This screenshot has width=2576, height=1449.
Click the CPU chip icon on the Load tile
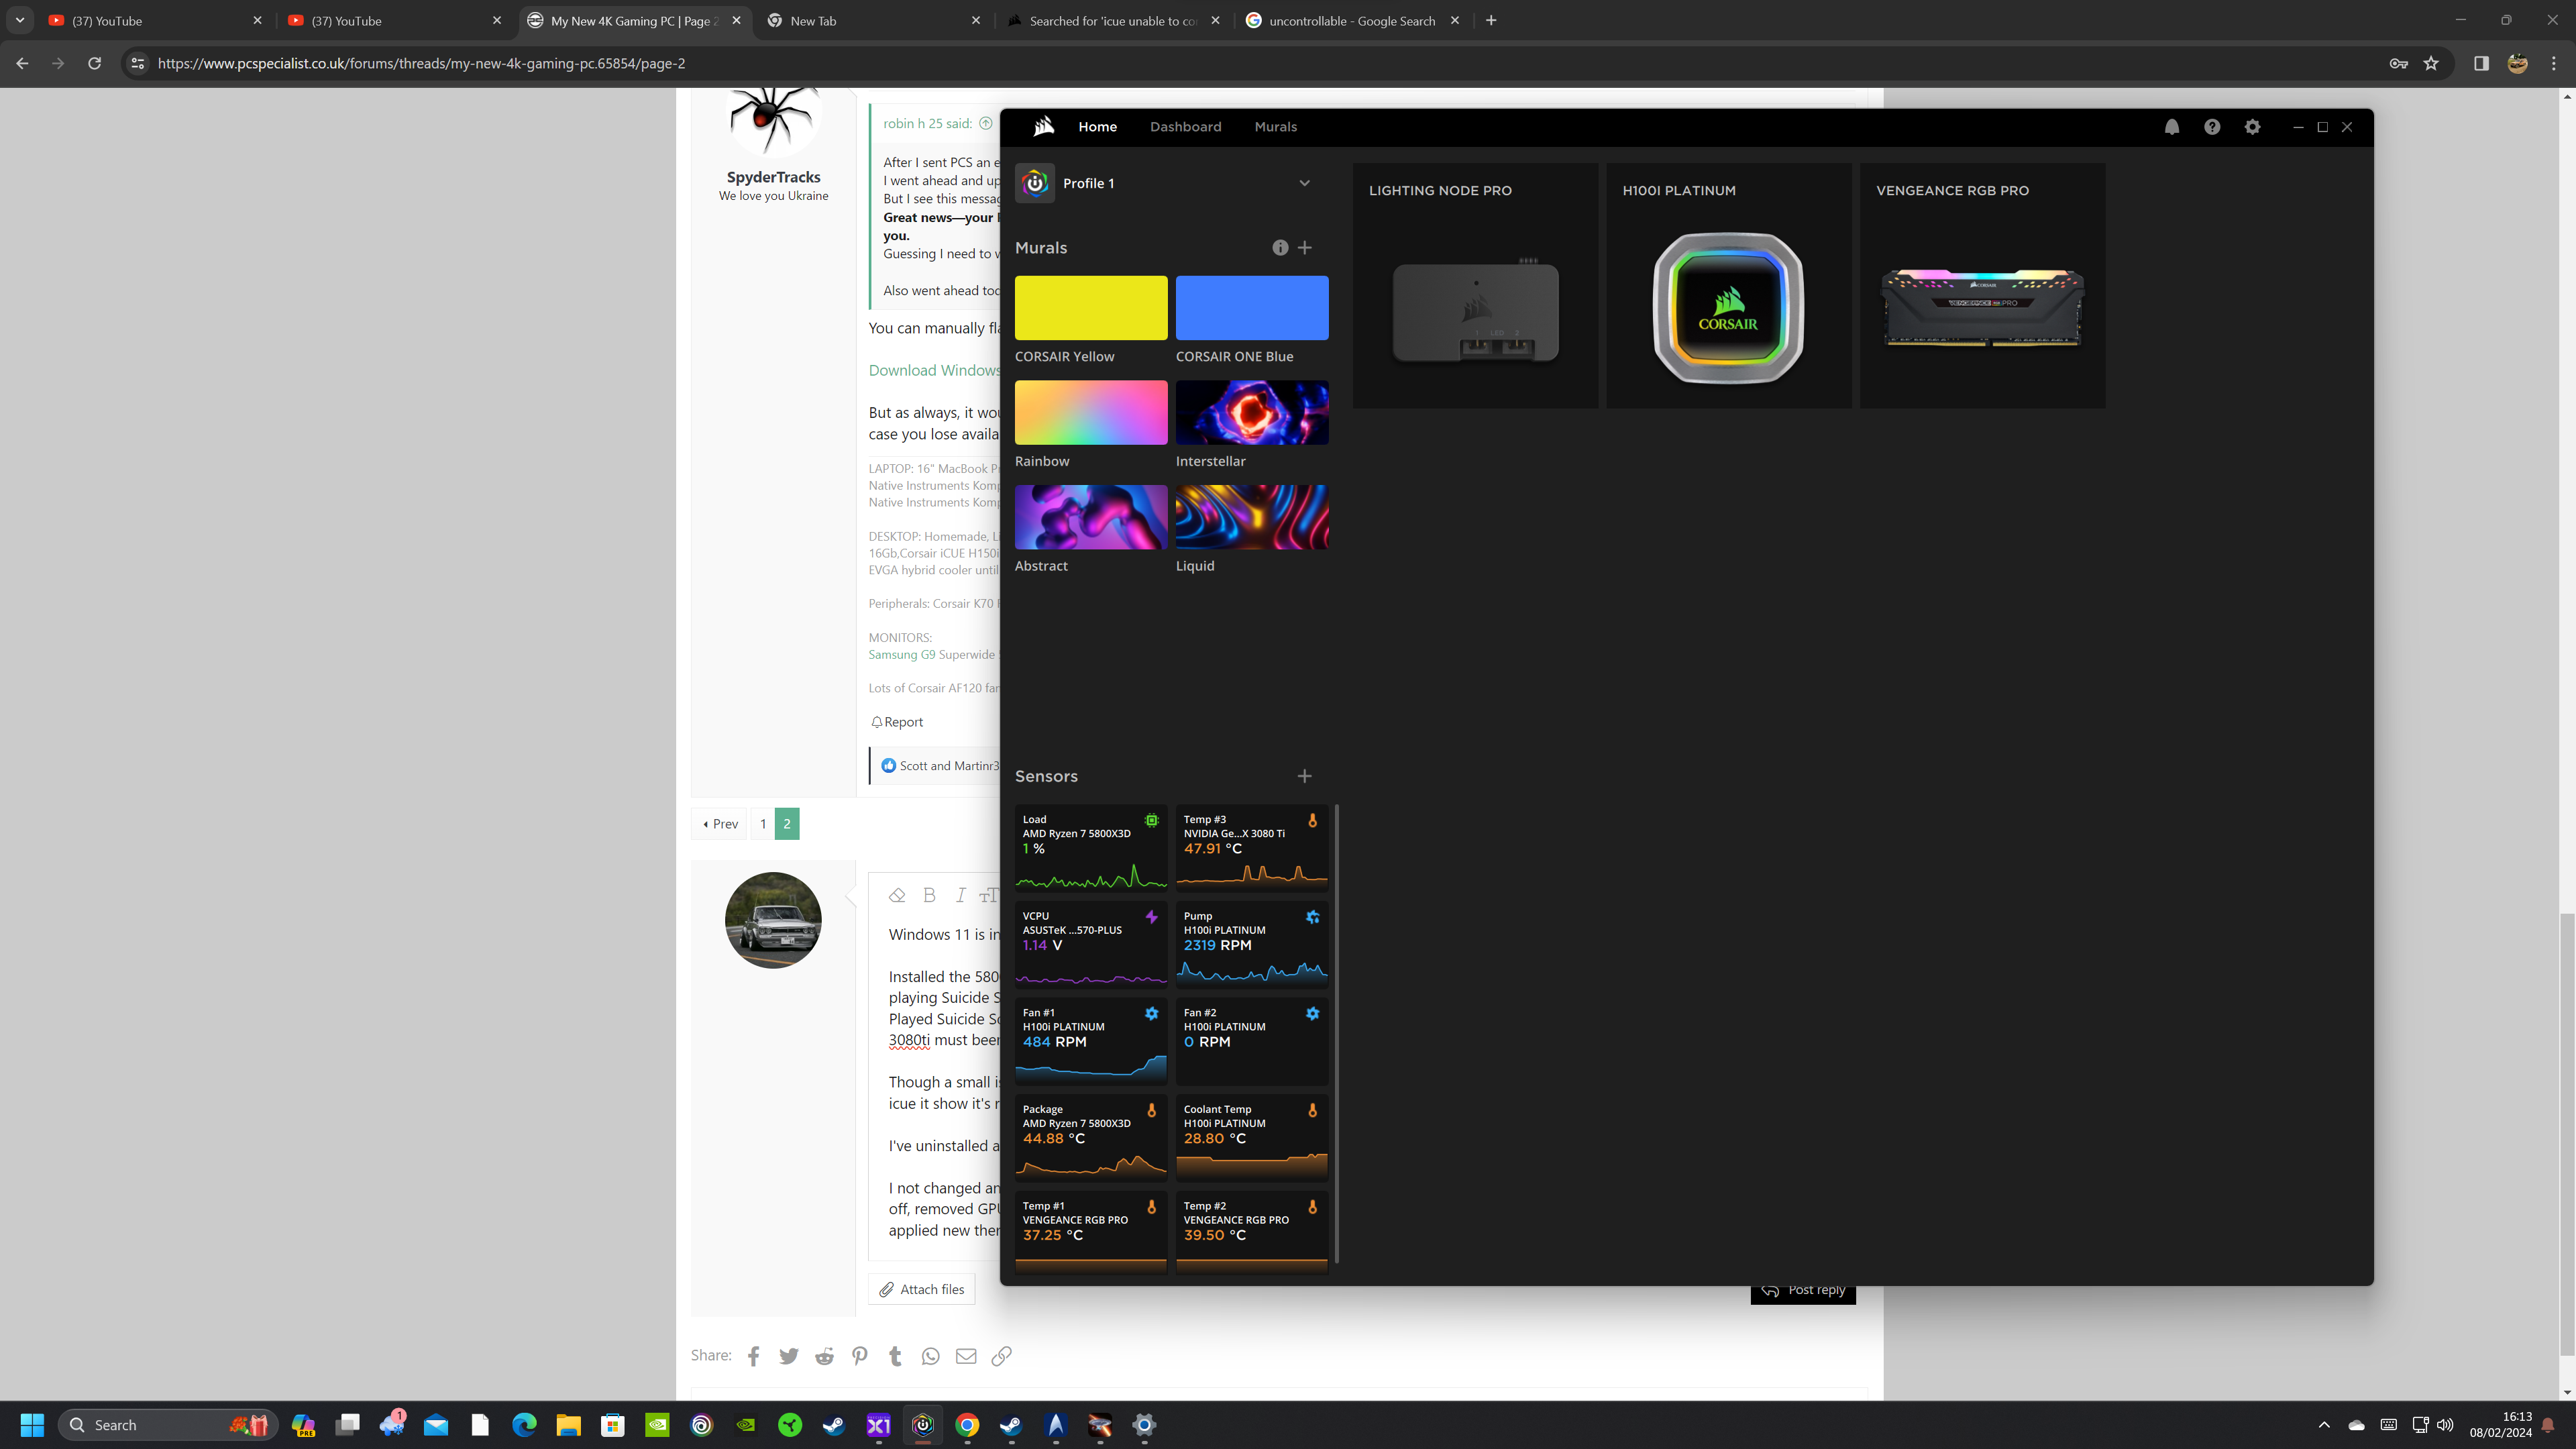coord(1151,821)
